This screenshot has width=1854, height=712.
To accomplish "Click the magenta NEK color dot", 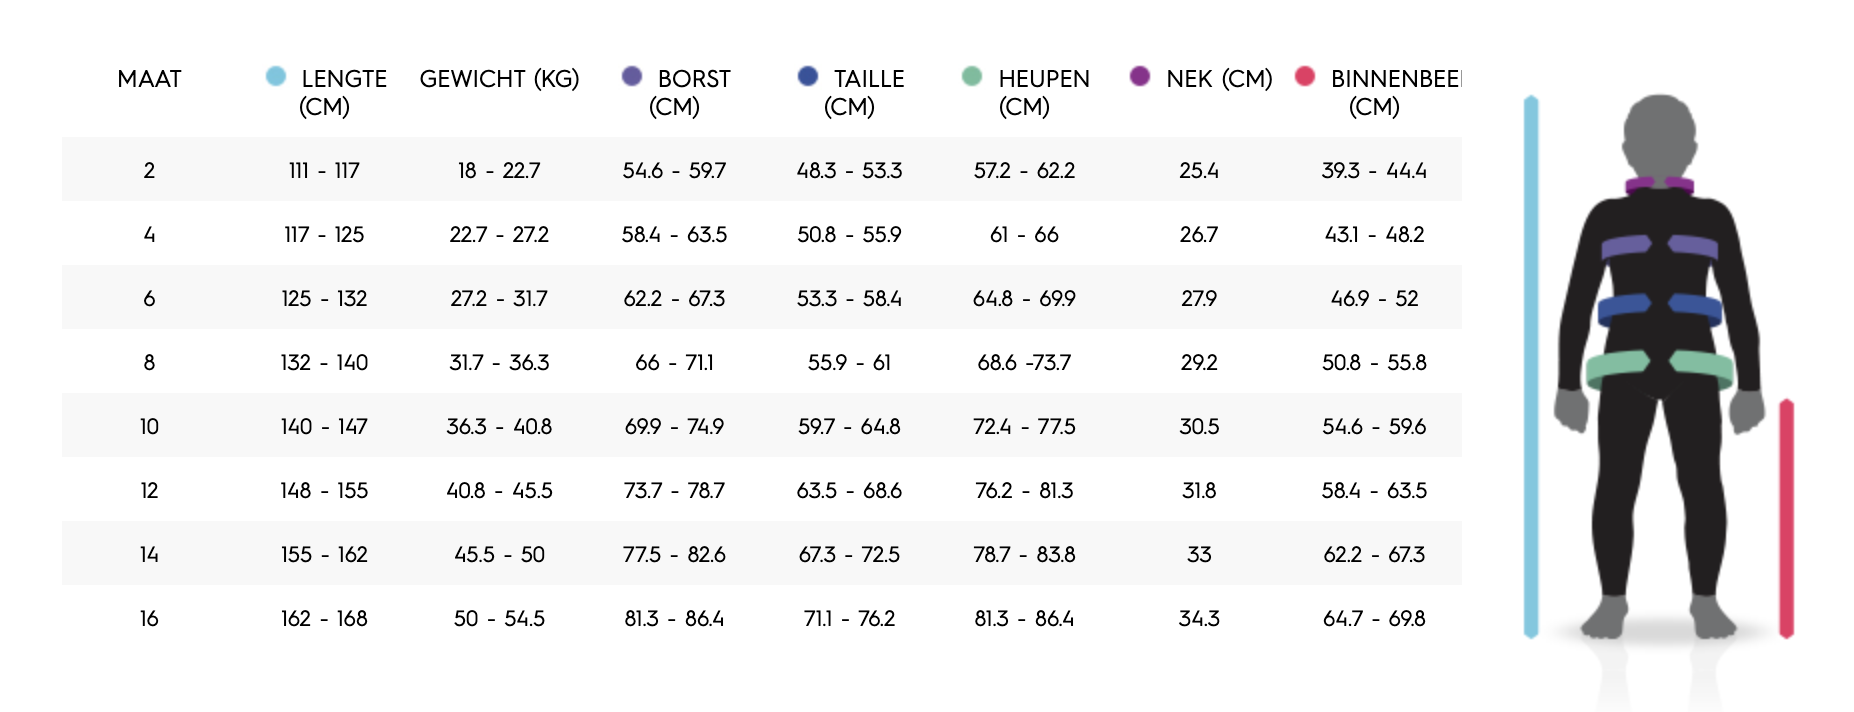I will tap(1140, 76).
